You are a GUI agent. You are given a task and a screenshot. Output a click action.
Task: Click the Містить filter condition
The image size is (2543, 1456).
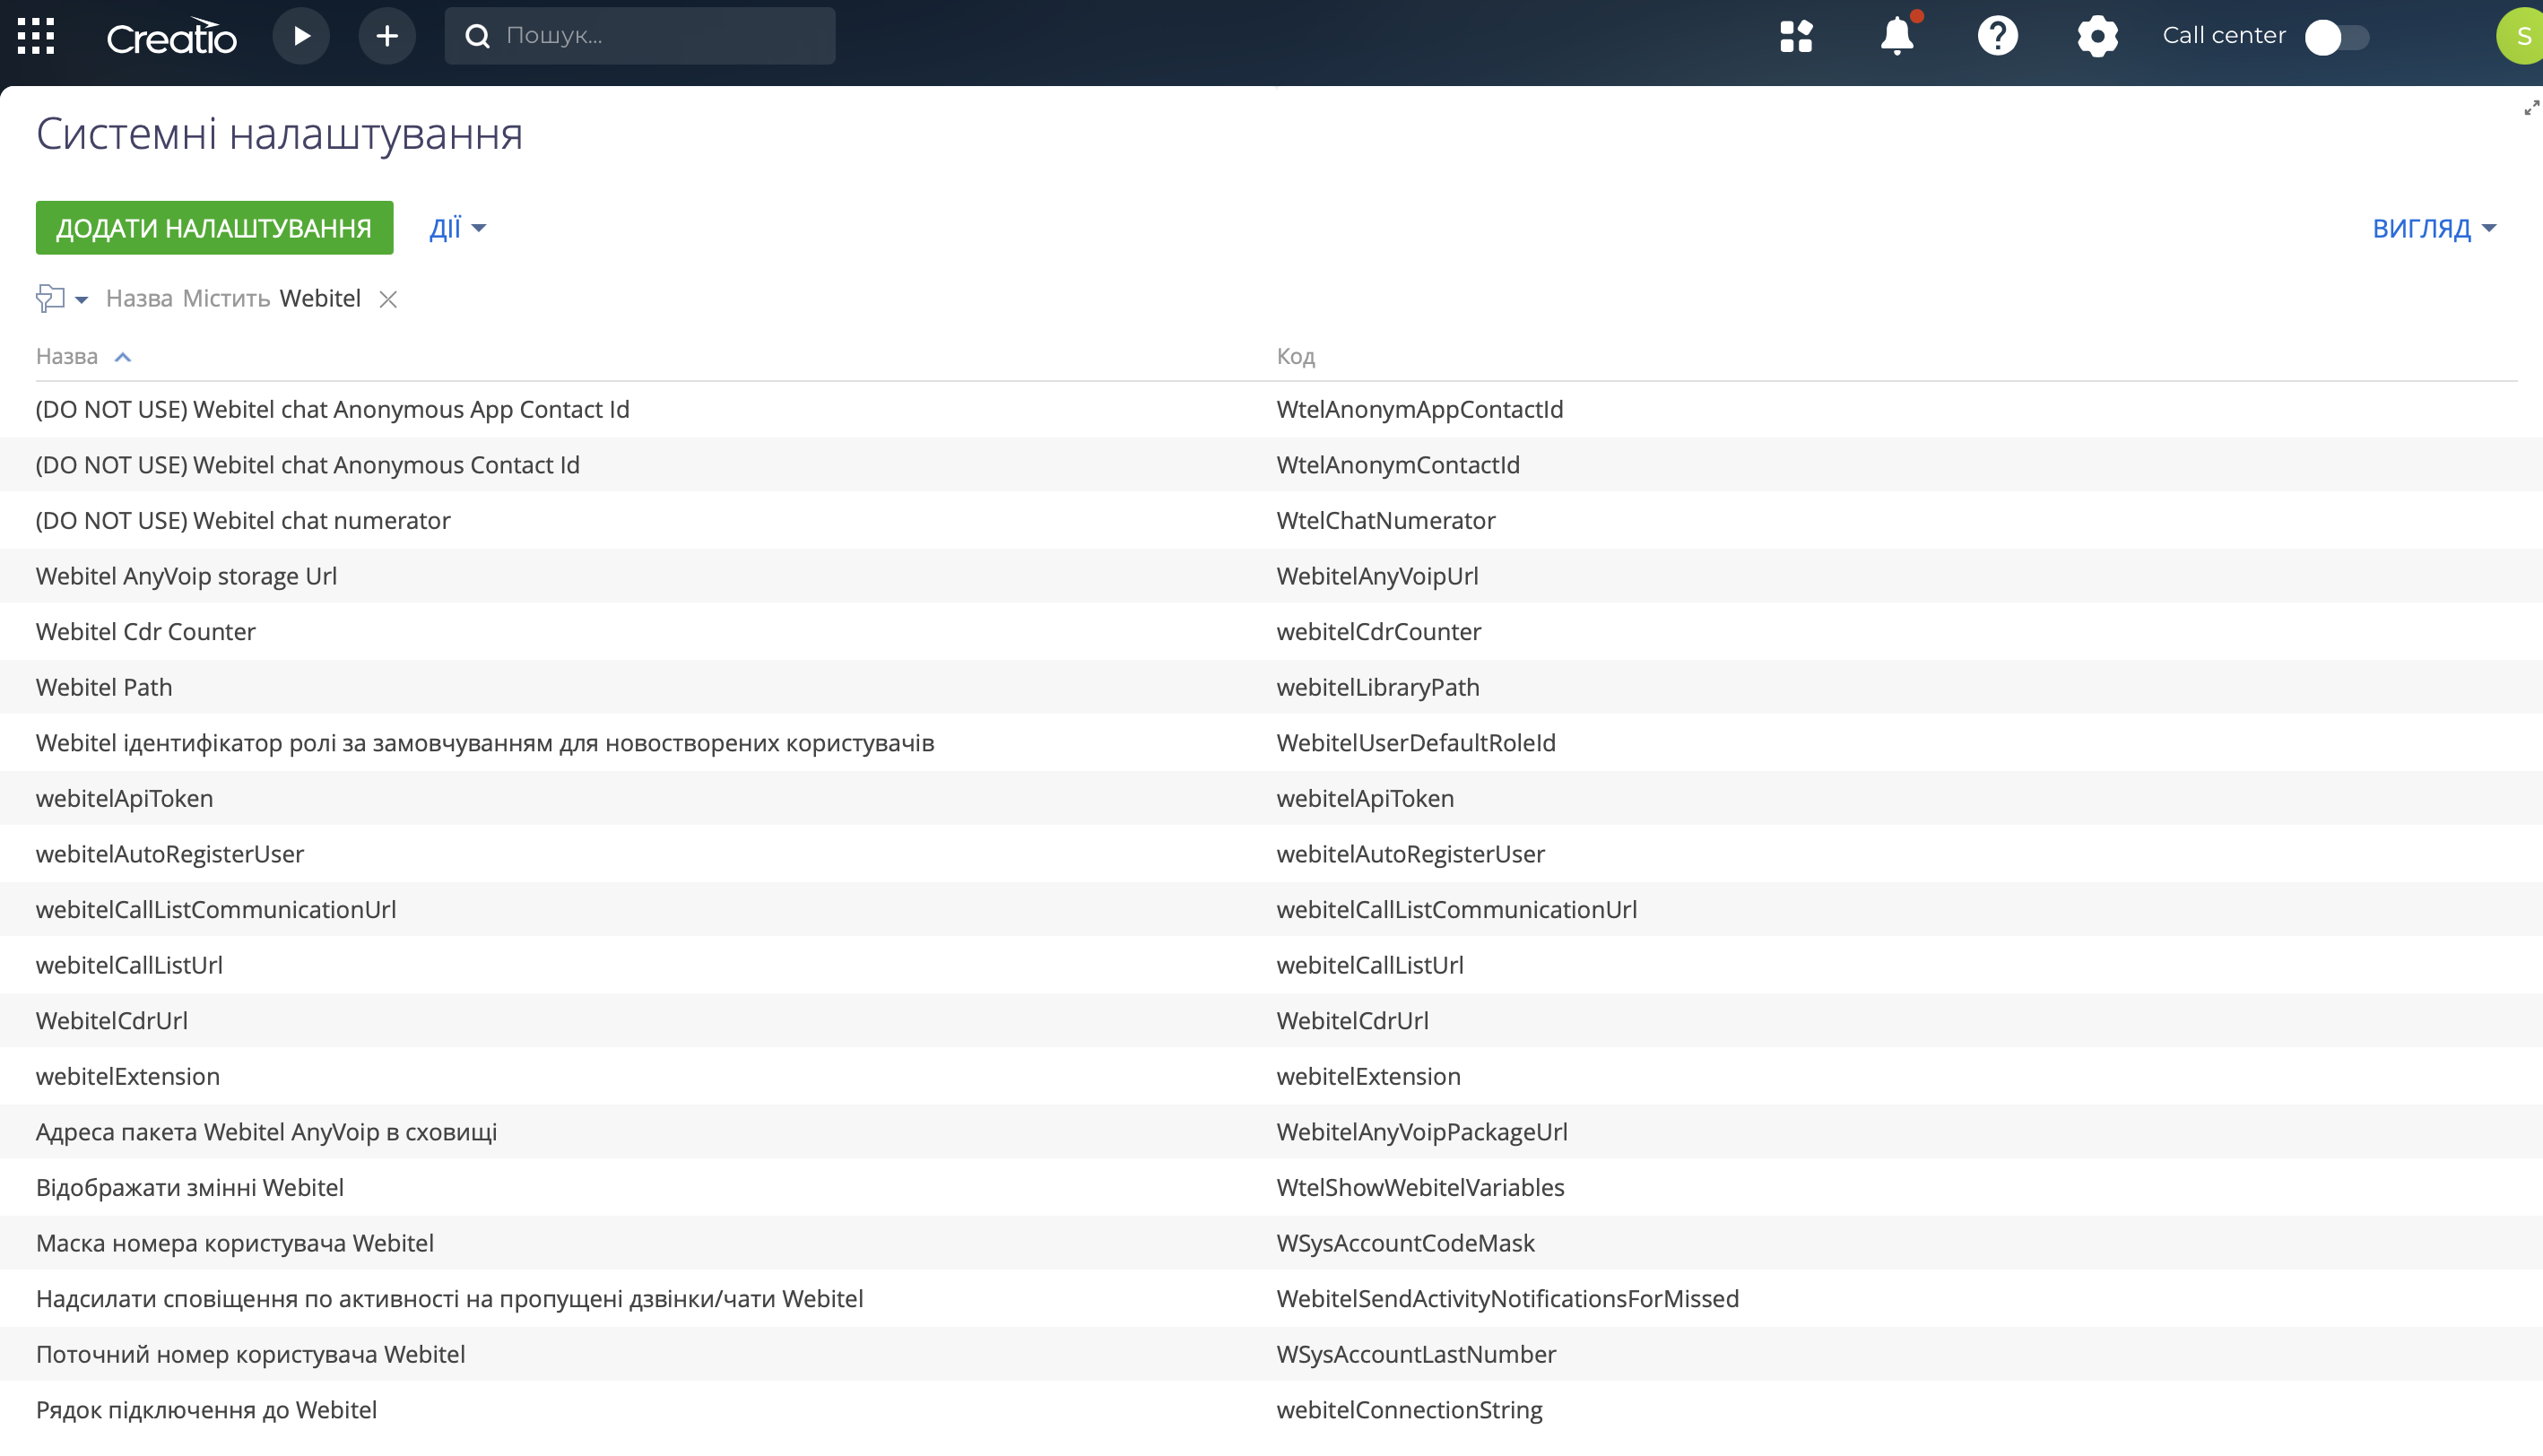226,298
